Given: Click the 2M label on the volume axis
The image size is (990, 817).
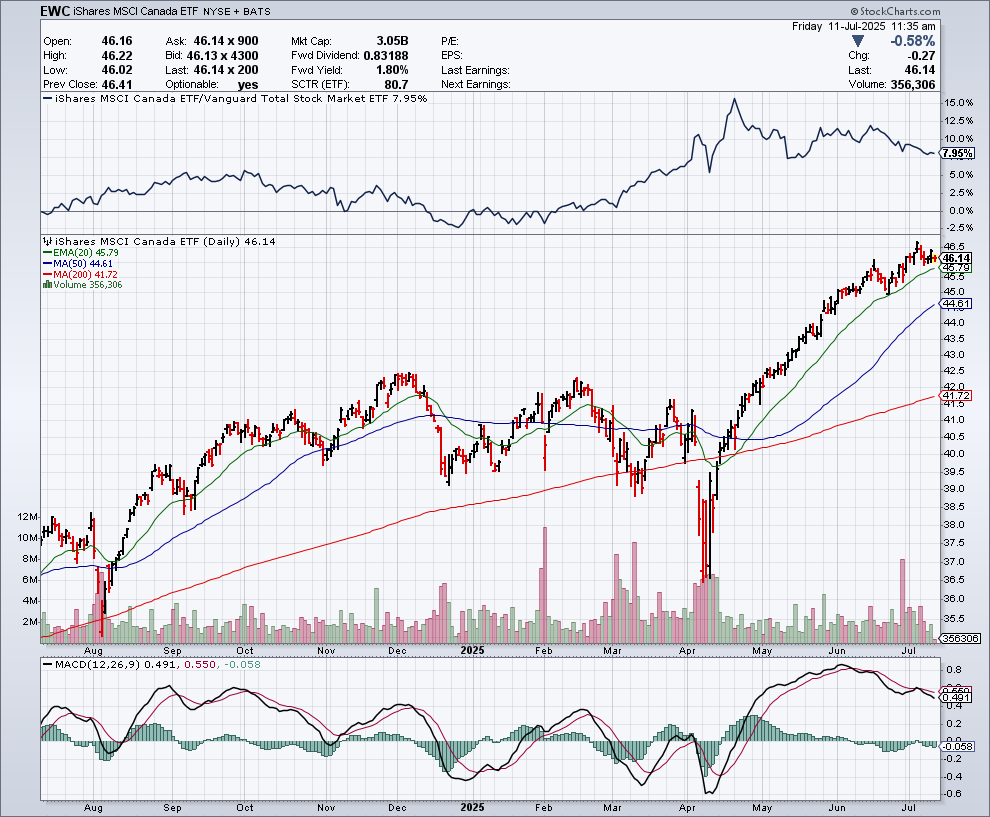Looking at the screenshot, I should pyautogui.click(x=30, y=622).
